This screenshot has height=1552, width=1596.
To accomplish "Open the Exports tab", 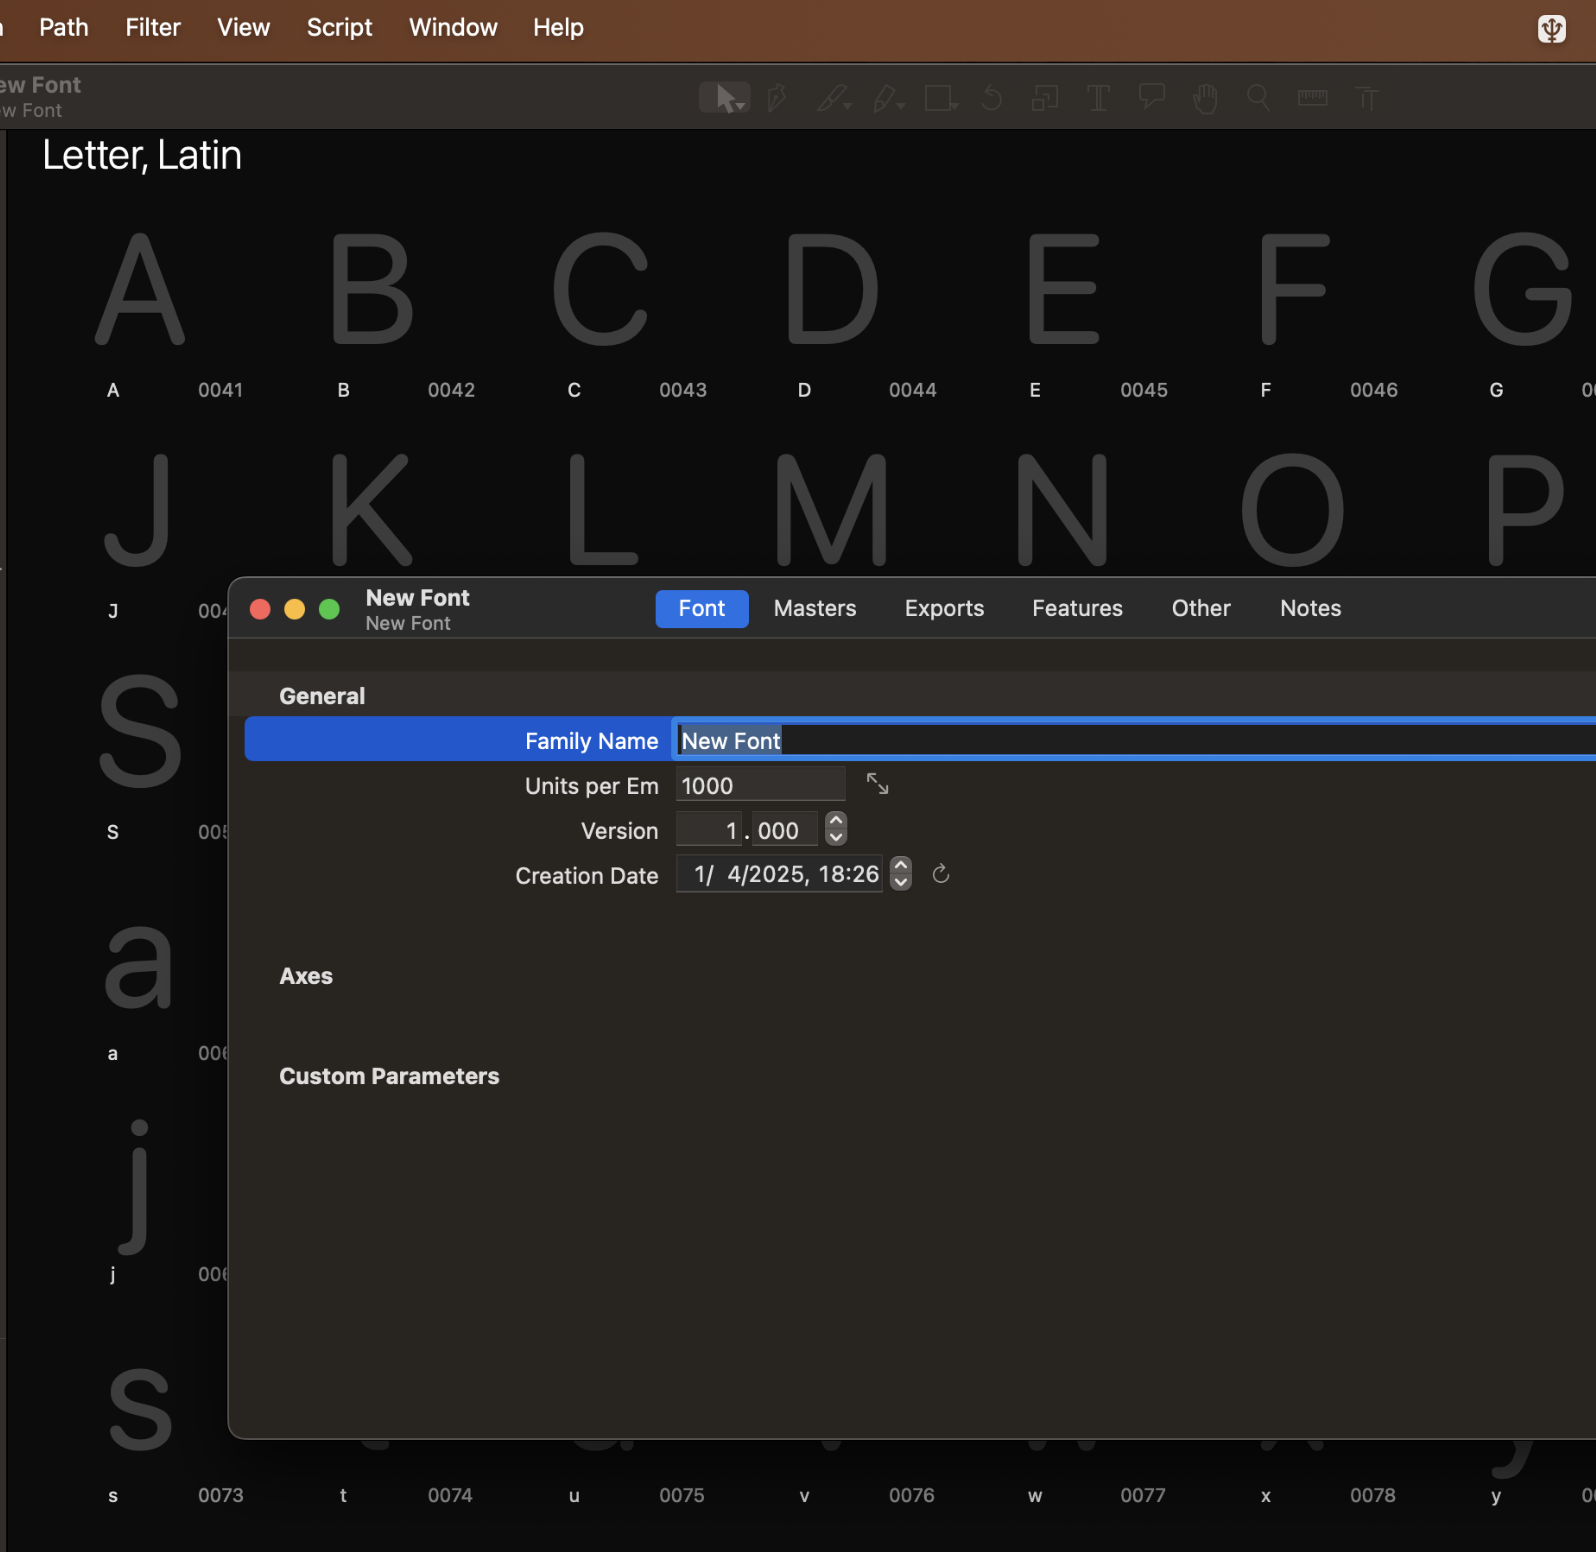I will [944, 608].
